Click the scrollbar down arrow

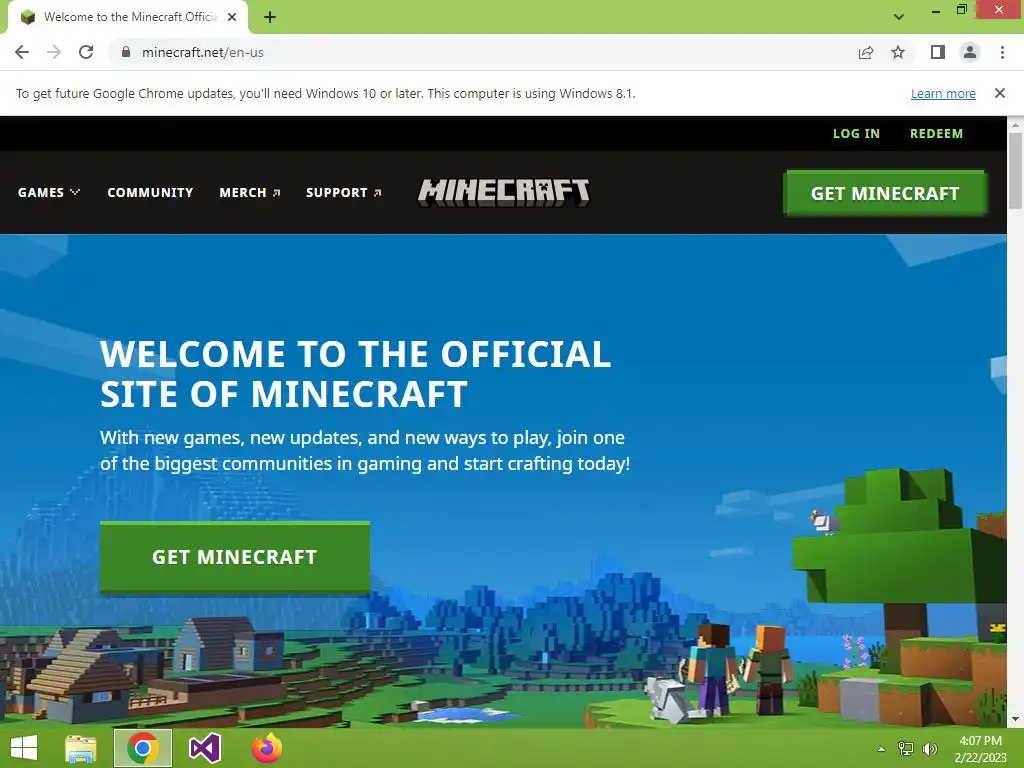pyautogui.click(x=1015, y=719)
